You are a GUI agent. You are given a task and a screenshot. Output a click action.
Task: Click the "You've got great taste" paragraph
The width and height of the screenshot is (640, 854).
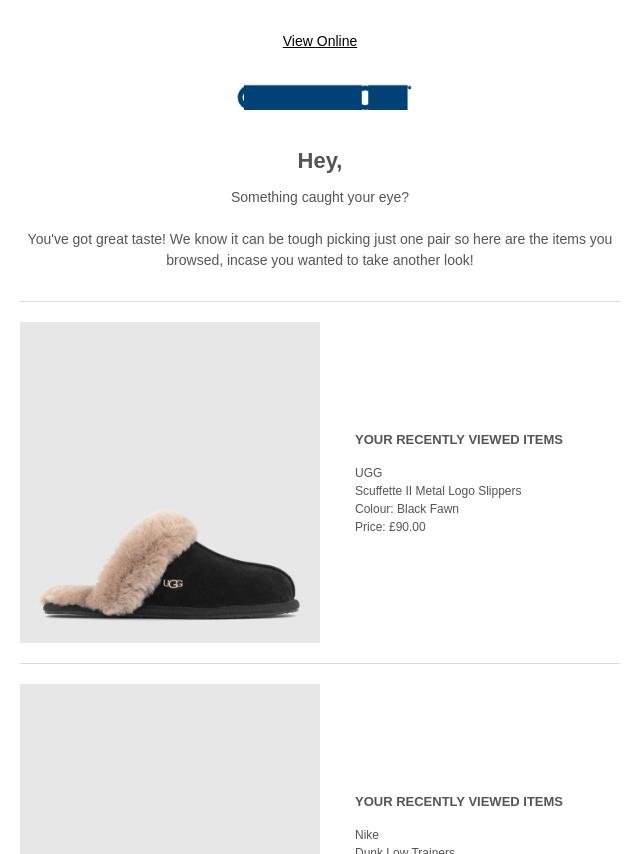320,249
